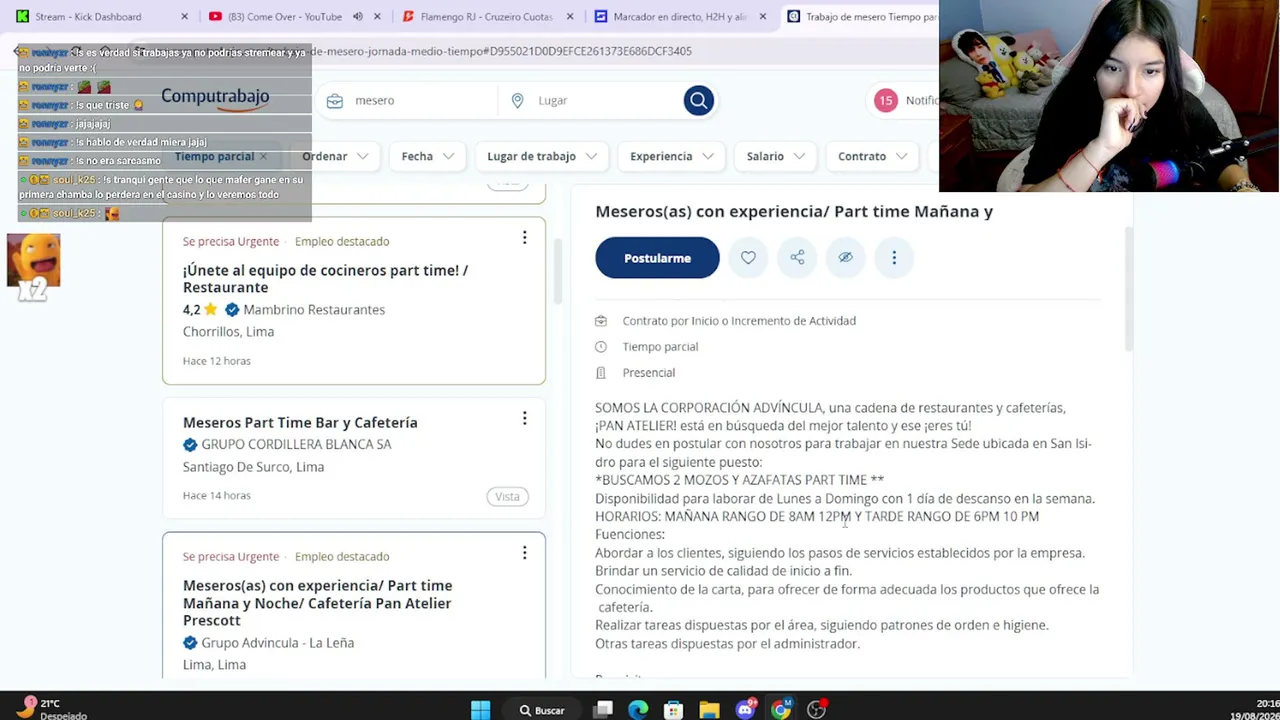Click the browser address bar URL
The width and height of the screenshot is (1280, 720).
[x=500, y=51]
